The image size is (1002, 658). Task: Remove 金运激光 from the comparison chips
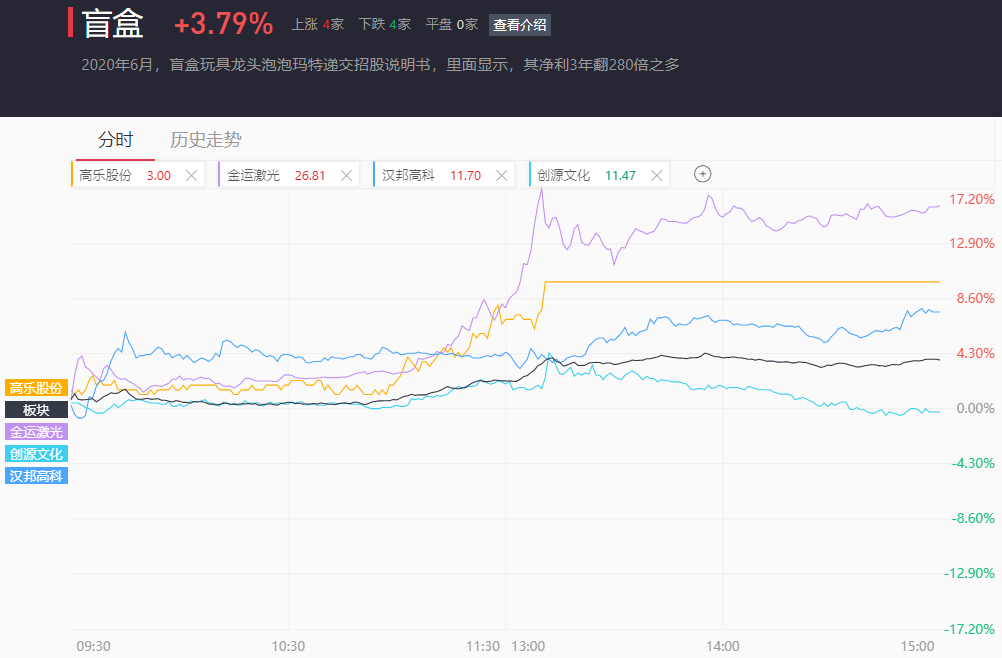tap(346, 175)
